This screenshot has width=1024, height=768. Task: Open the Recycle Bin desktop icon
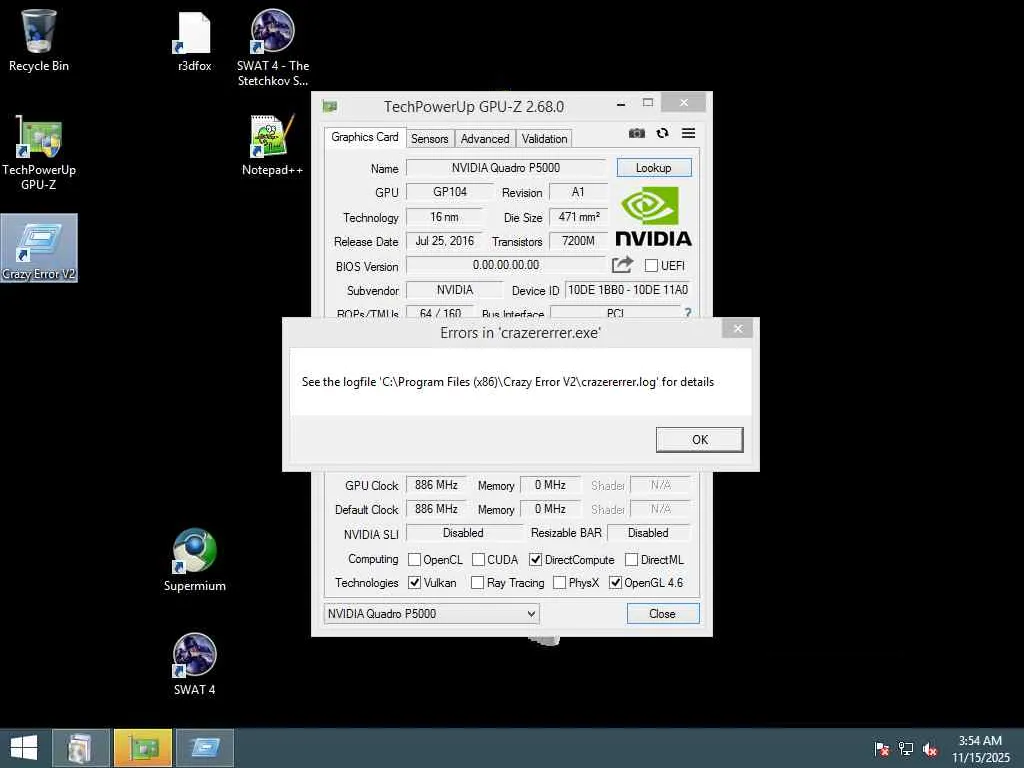click(39, 40)
